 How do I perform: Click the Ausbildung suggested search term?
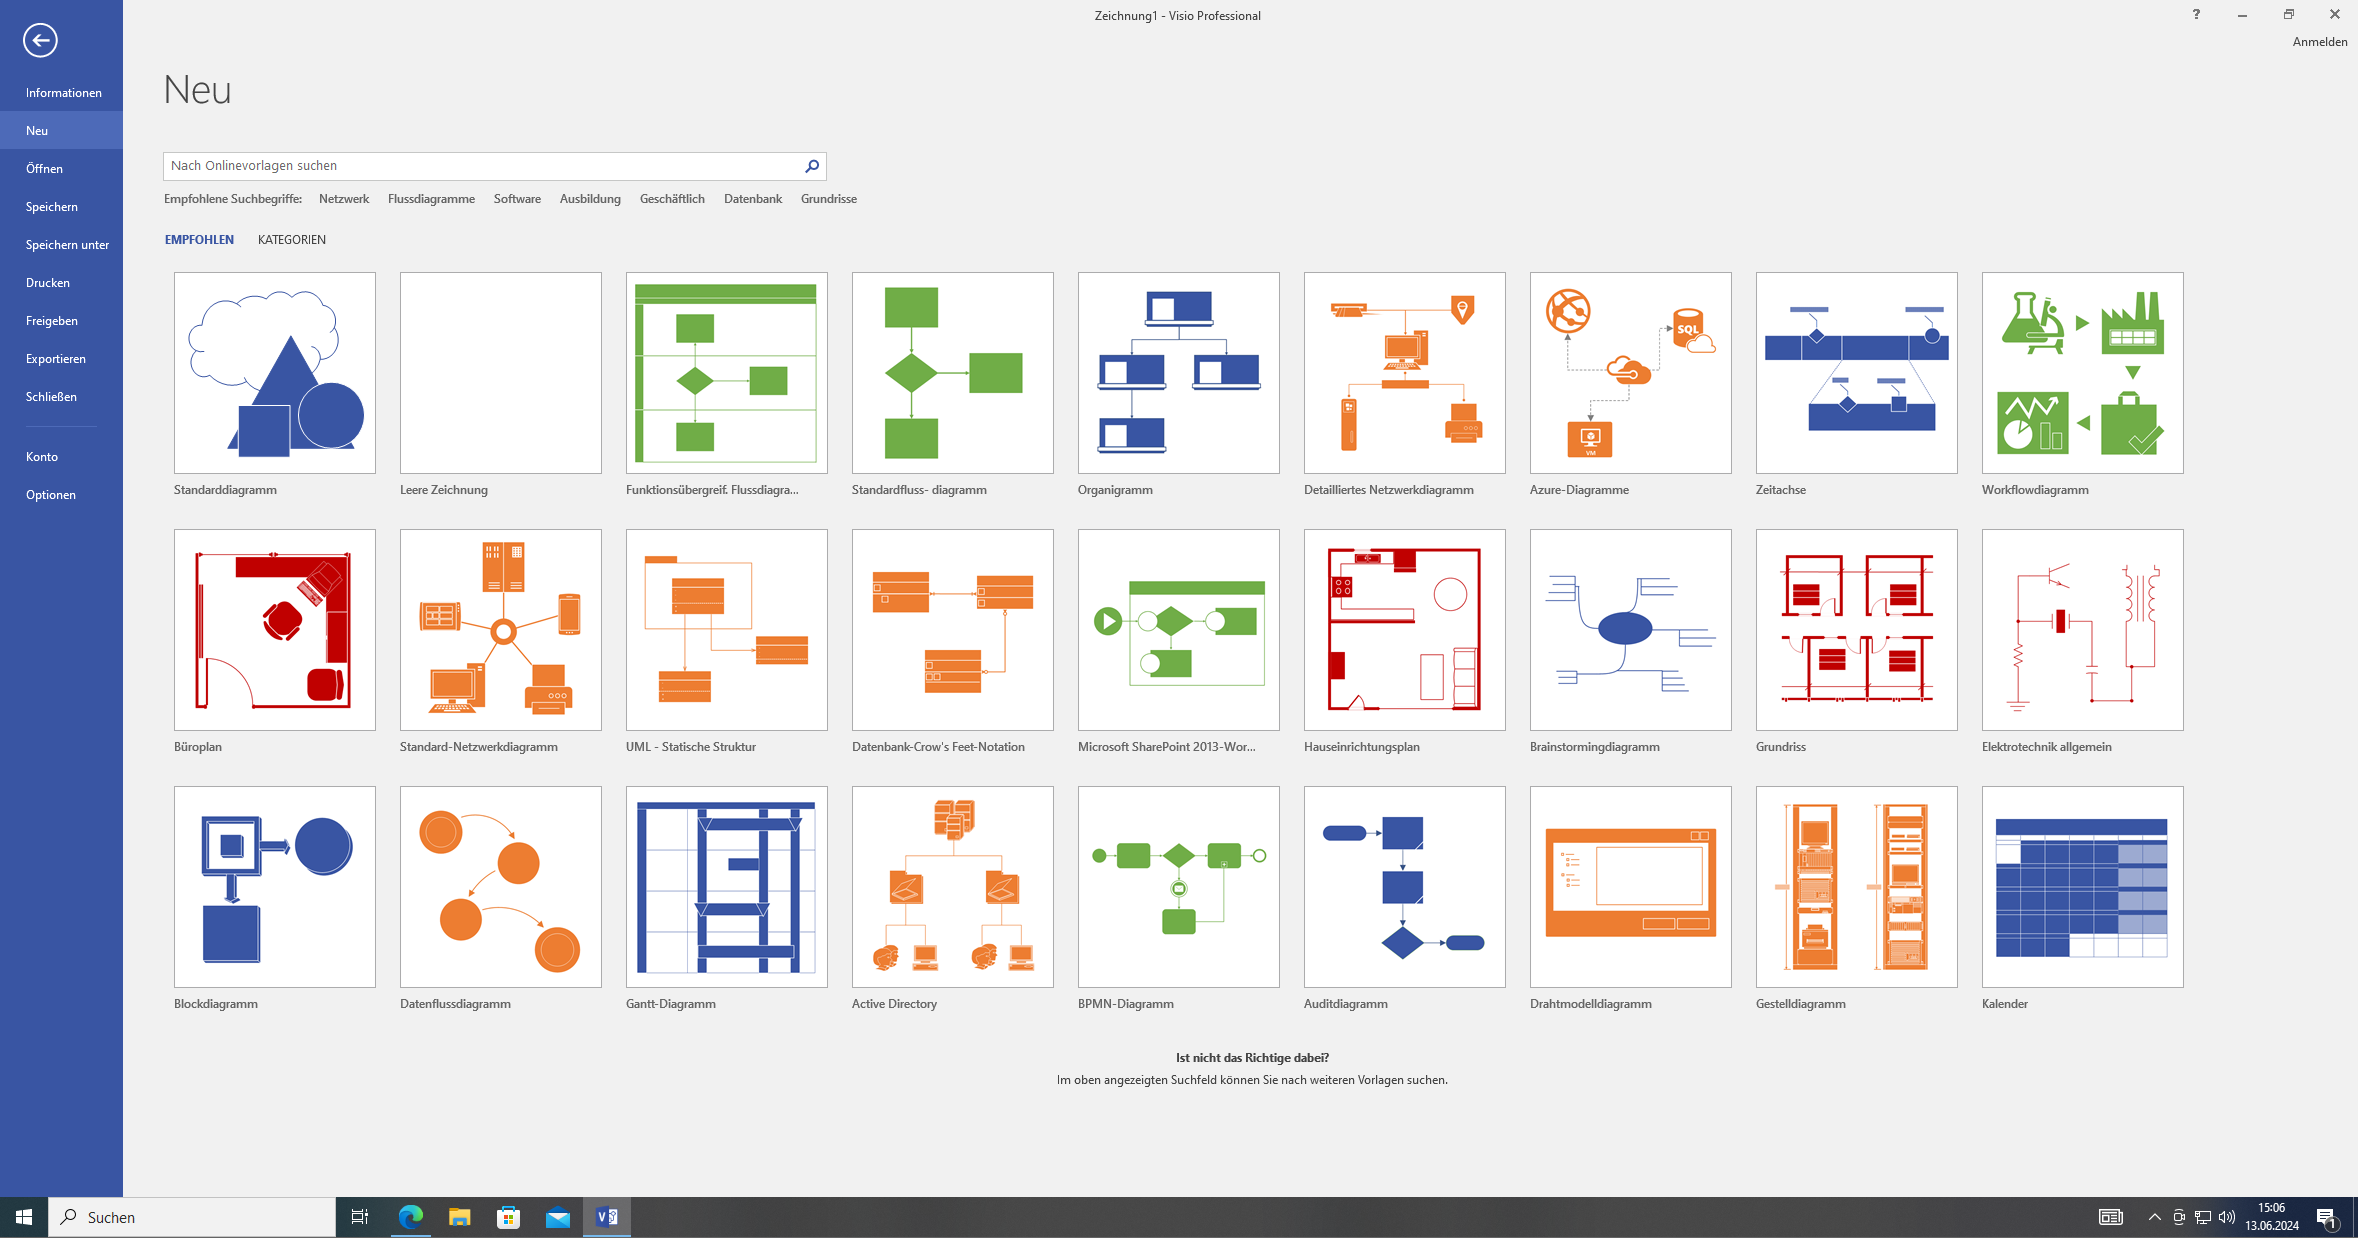click(590, 199)
